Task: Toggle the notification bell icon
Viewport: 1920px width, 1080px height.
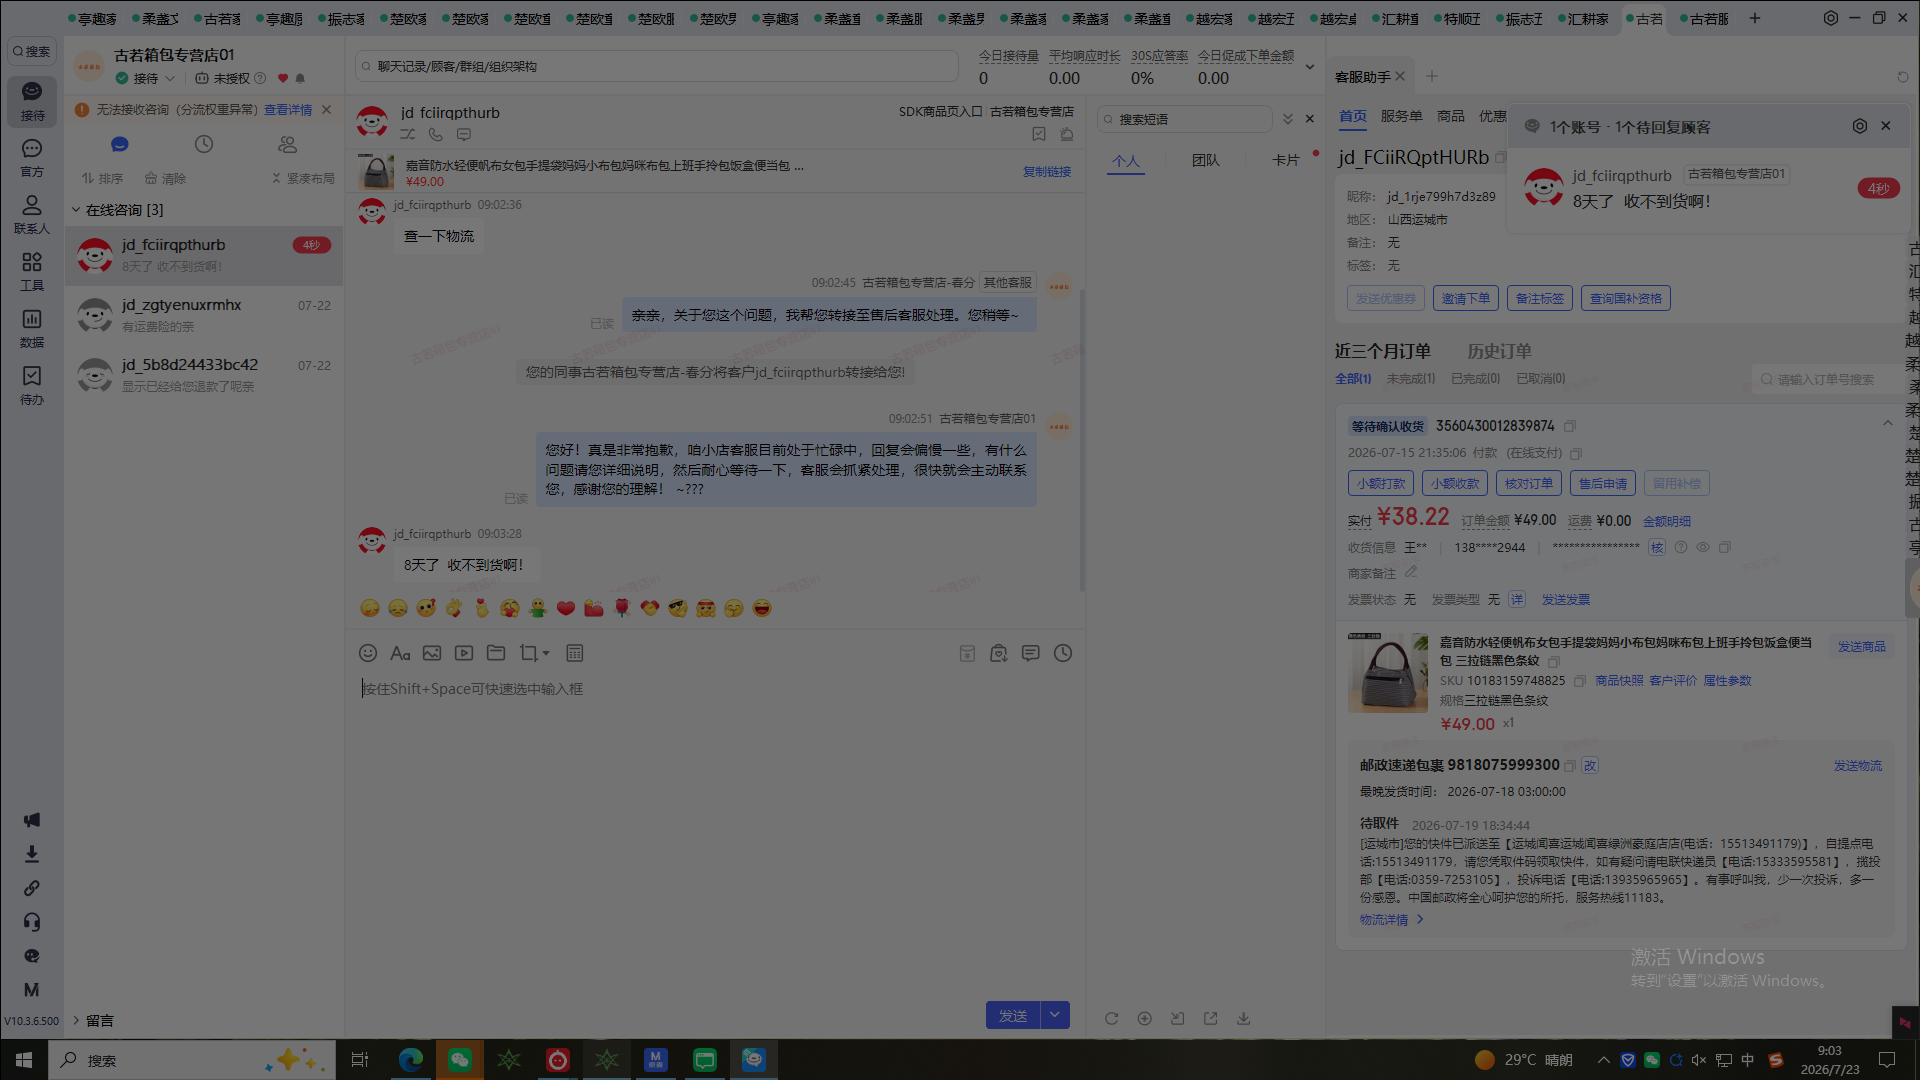Action: (300, 78)
